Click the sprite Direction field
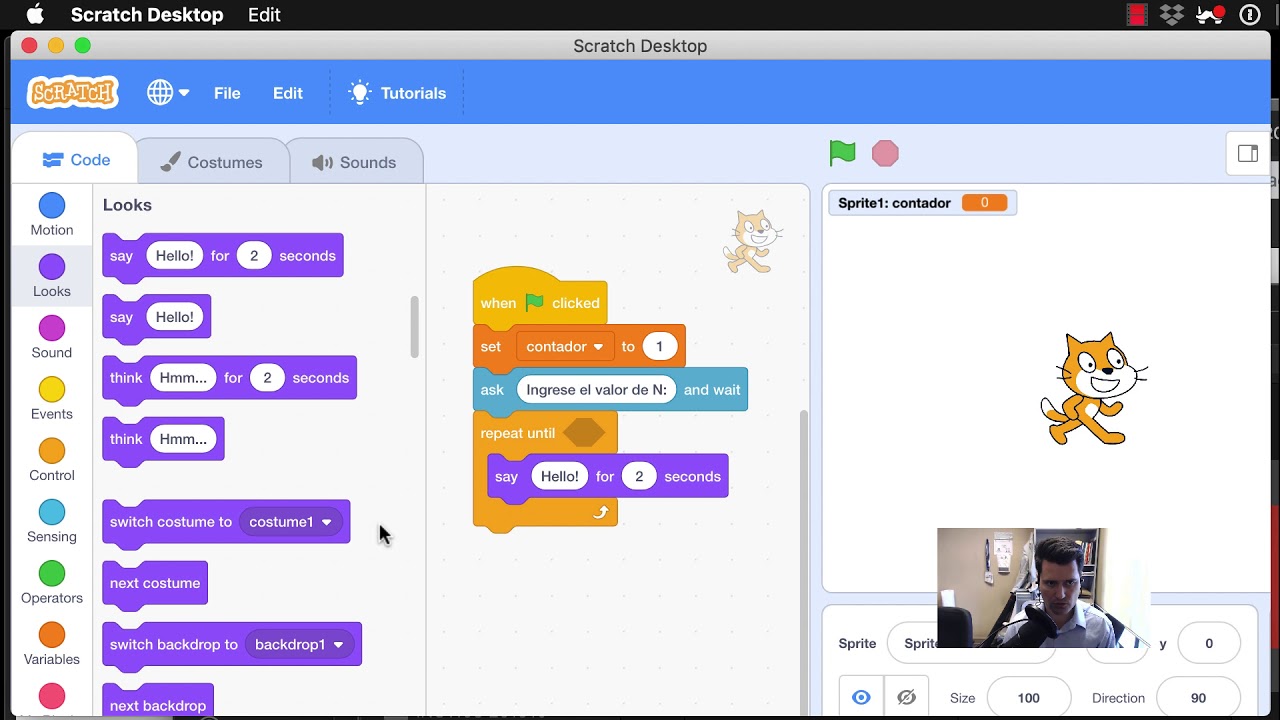 [1198, 698]
